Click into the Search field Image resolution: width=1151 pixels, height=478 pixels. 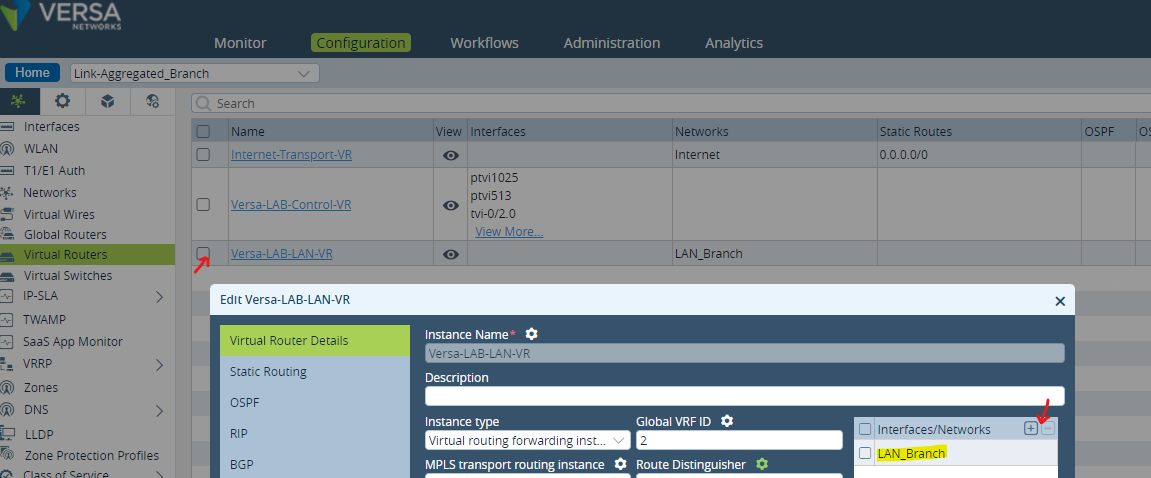(671, 104)
